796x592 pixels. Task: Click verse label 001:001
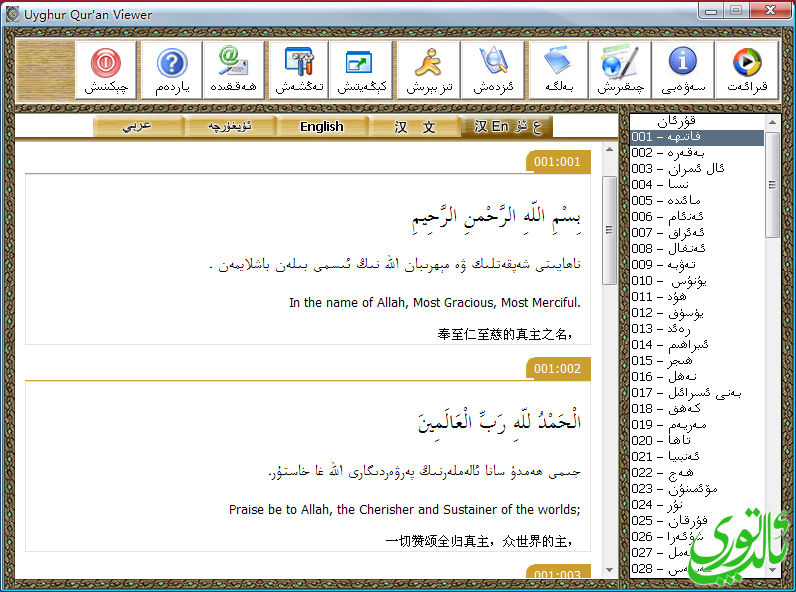tap(558, 162)
